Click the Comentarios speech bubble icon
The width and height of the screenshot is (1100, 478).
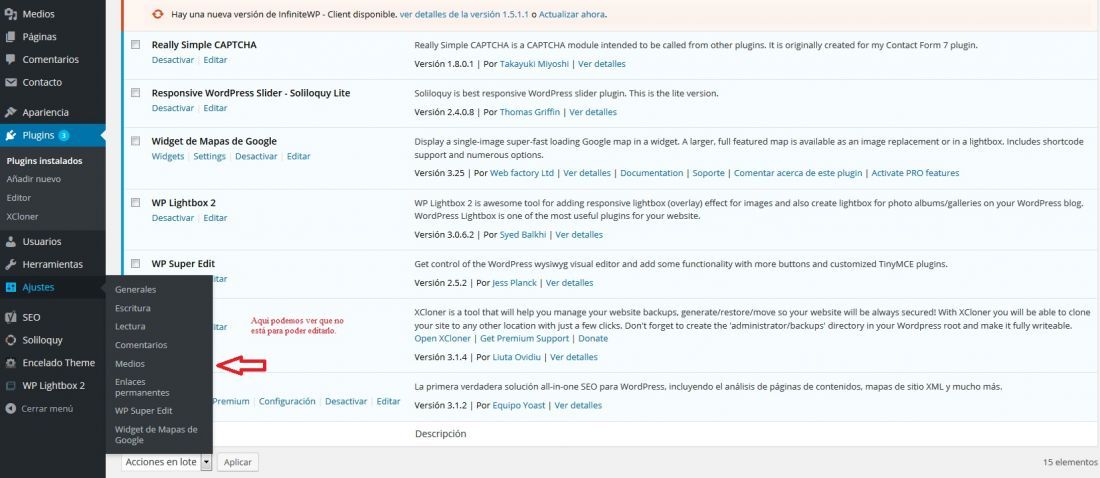click(x=11, y=60)
